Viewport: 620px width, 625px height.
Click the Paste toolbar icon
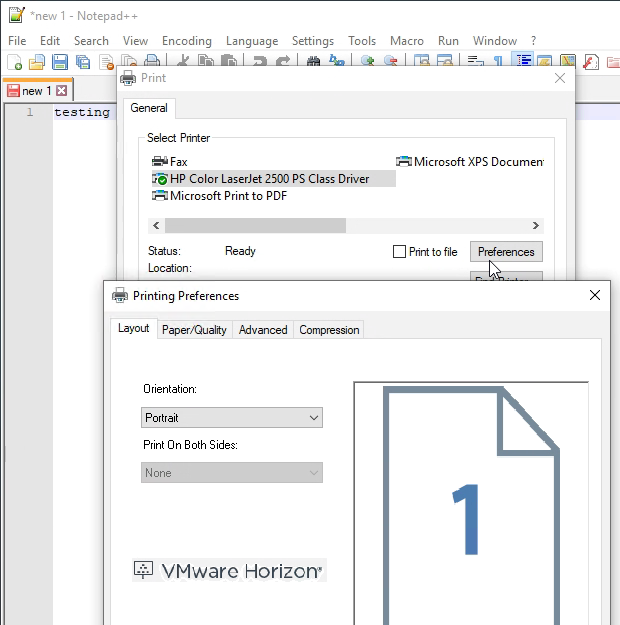229,60
